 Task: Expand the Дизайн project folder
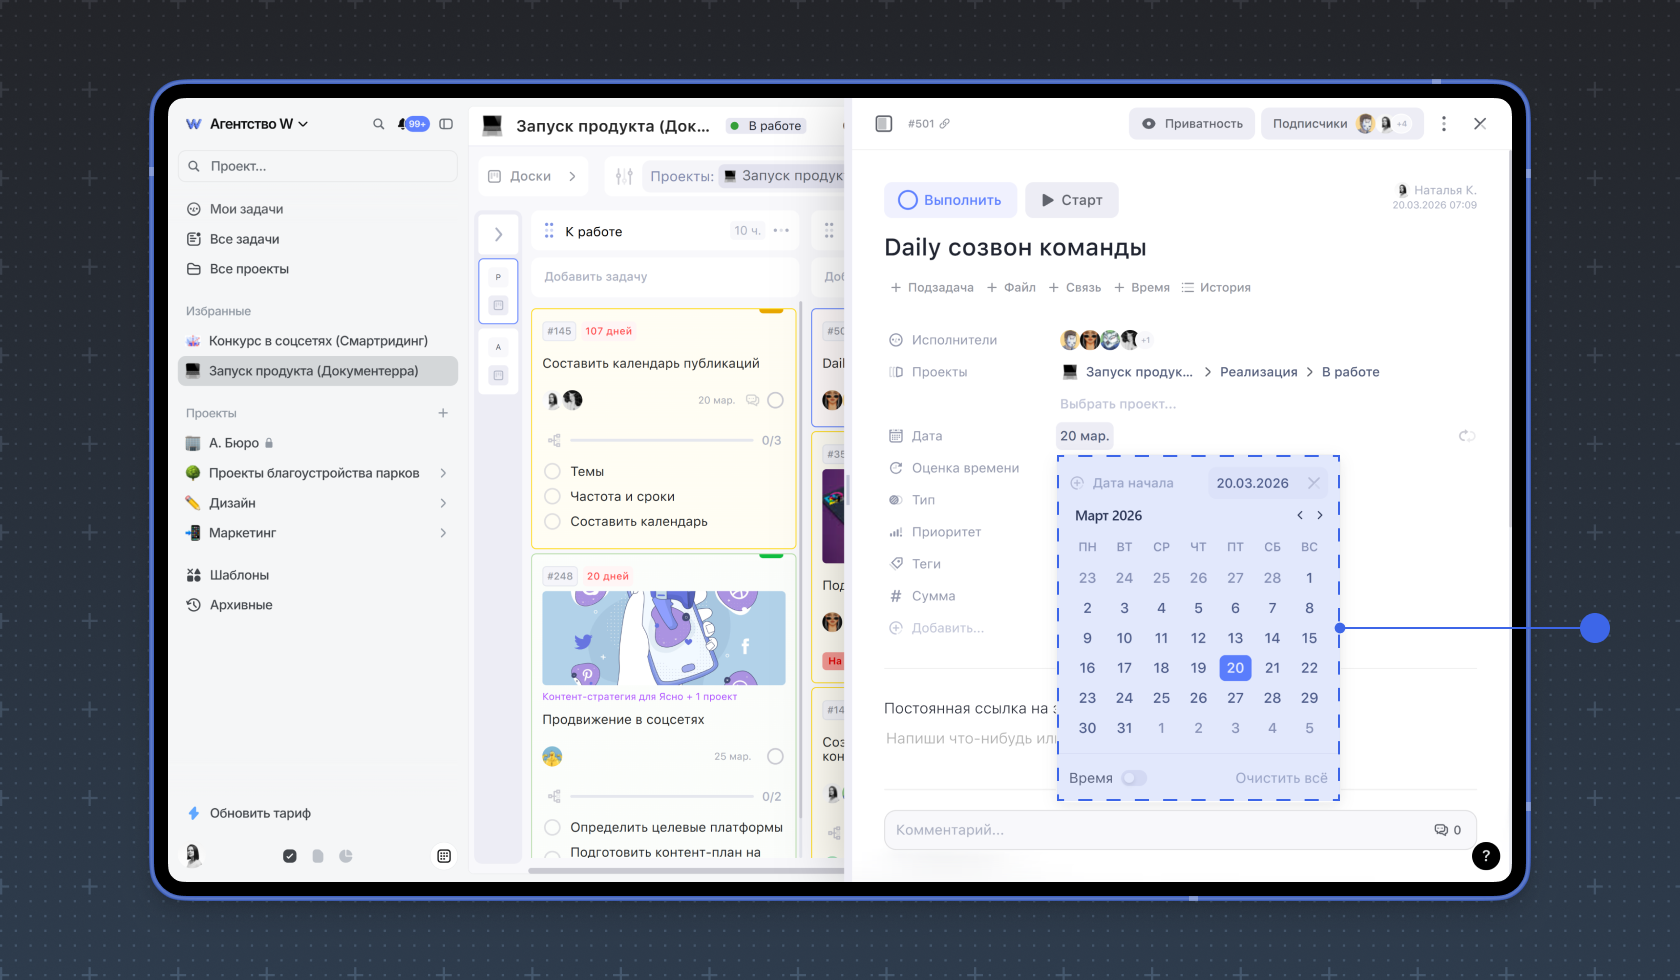tap(443, 503)
